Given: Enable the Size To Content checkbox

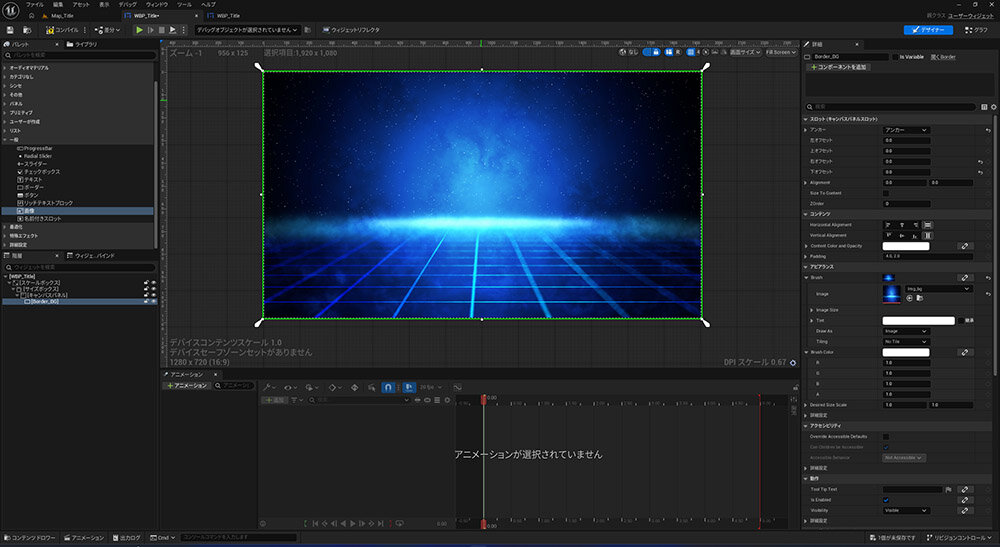Looking at the screenshot, I should coord(886,193).
